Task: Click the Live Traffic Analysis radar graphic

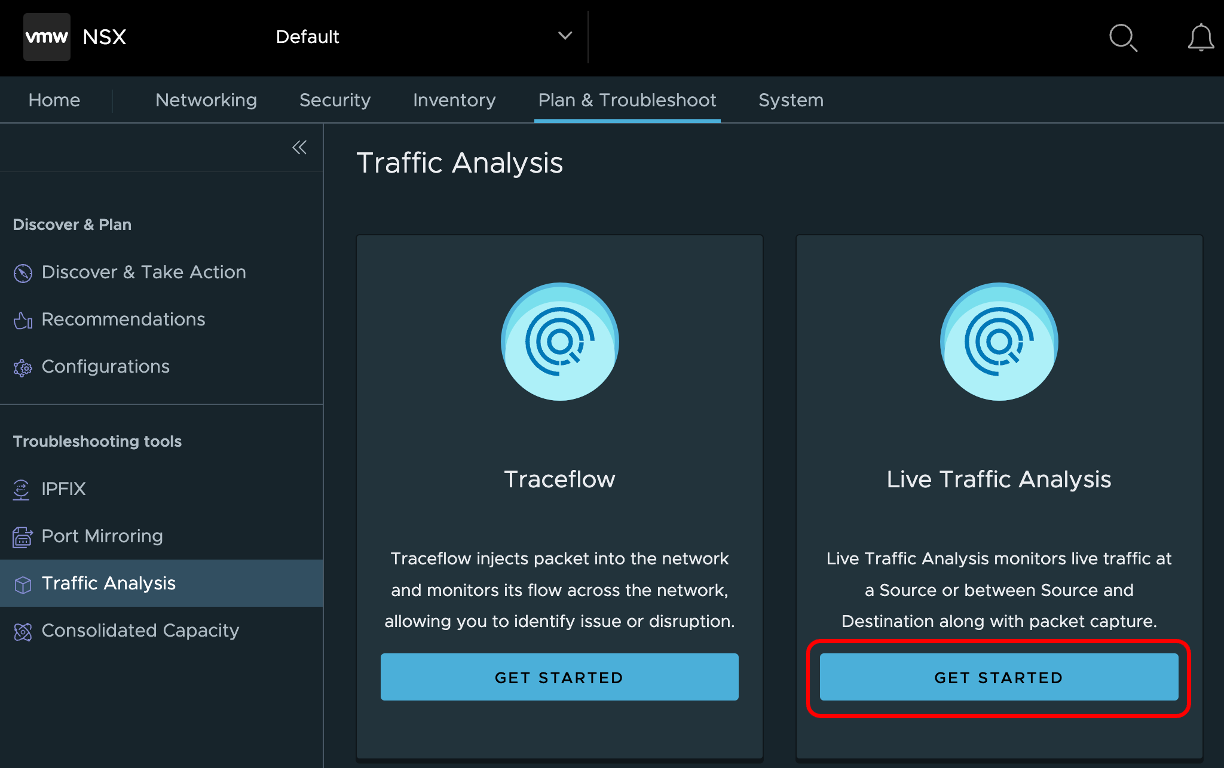Action: pyautogui.click(x=999, y=341)
